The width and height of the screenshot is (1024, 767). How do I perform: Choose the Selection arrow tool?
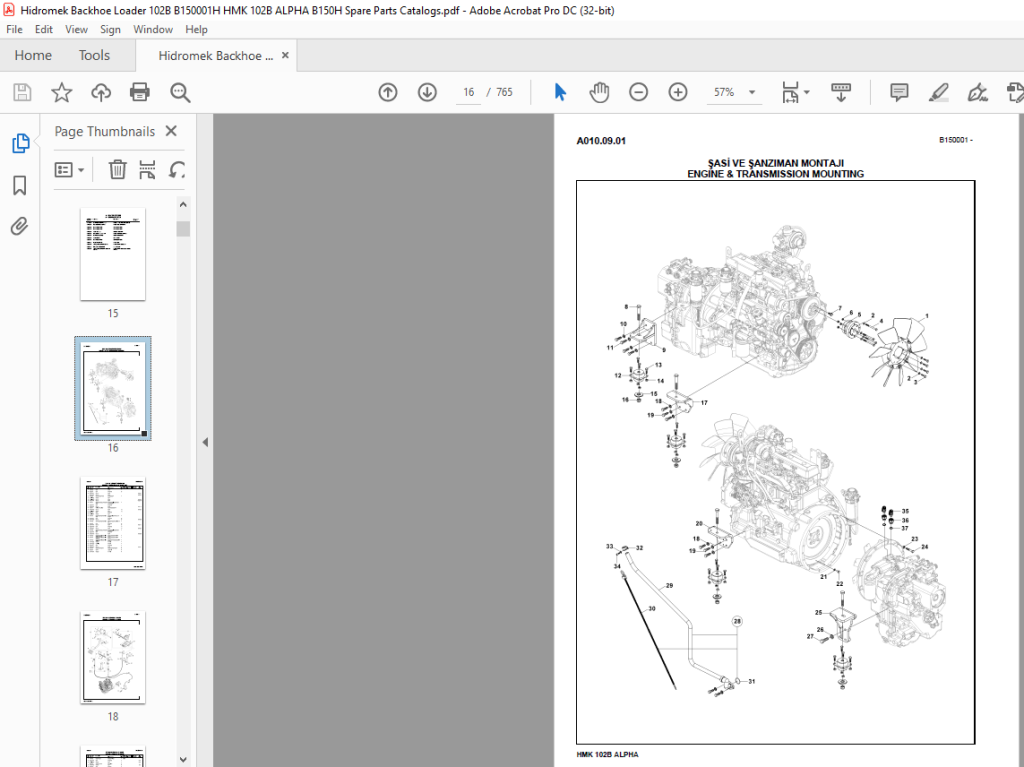coord(560,92)
